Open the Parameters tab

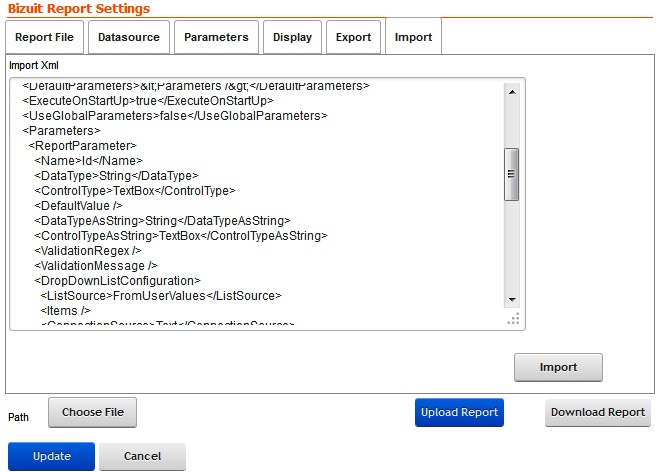[216, 37]
